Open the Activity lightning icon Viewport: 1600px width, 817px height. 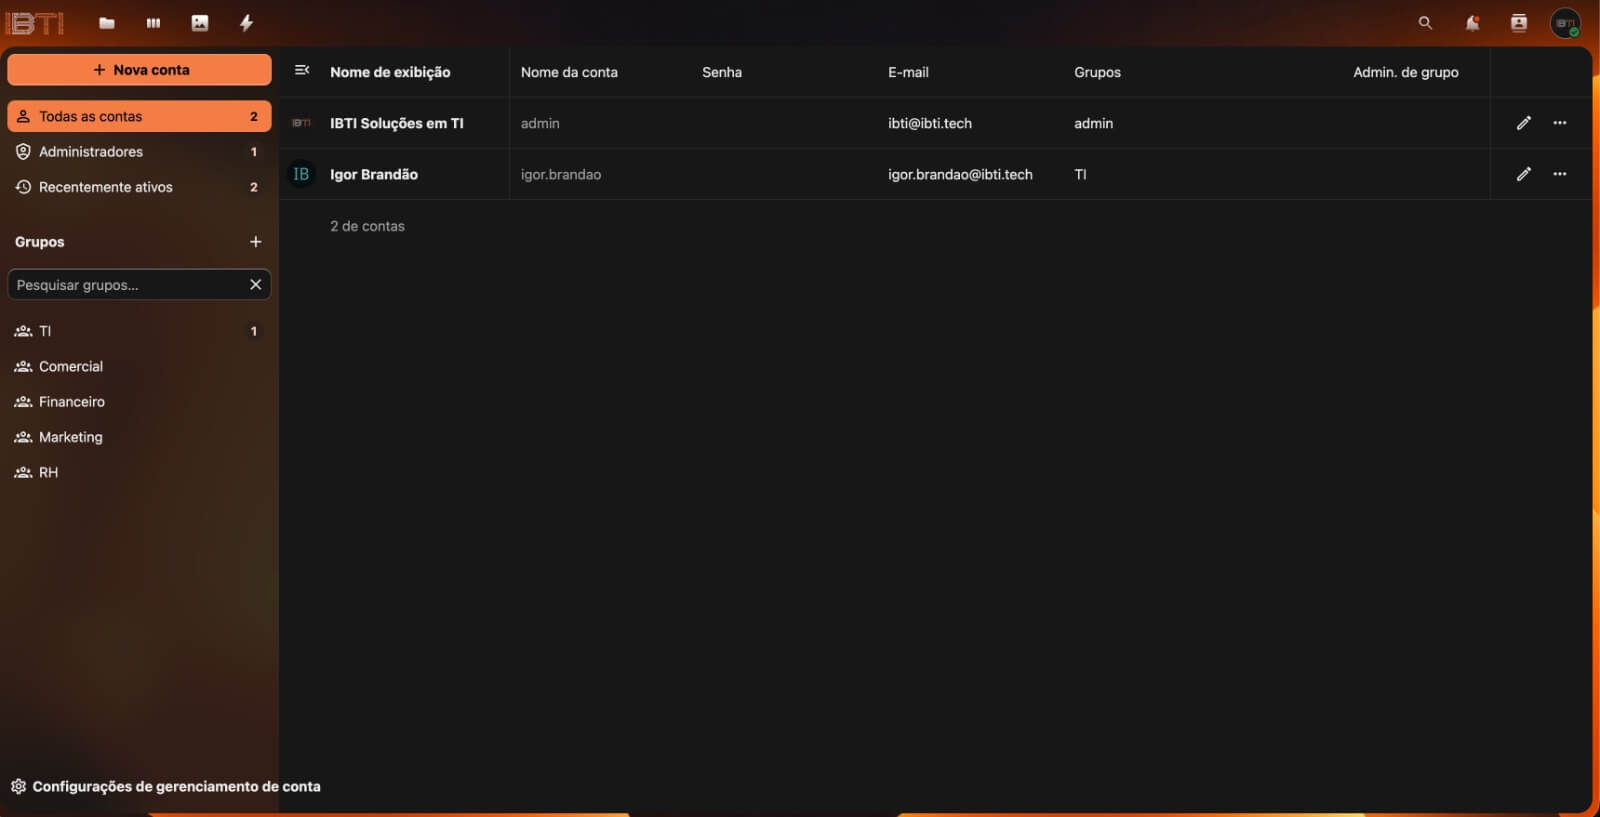click(x=246, y=23)
